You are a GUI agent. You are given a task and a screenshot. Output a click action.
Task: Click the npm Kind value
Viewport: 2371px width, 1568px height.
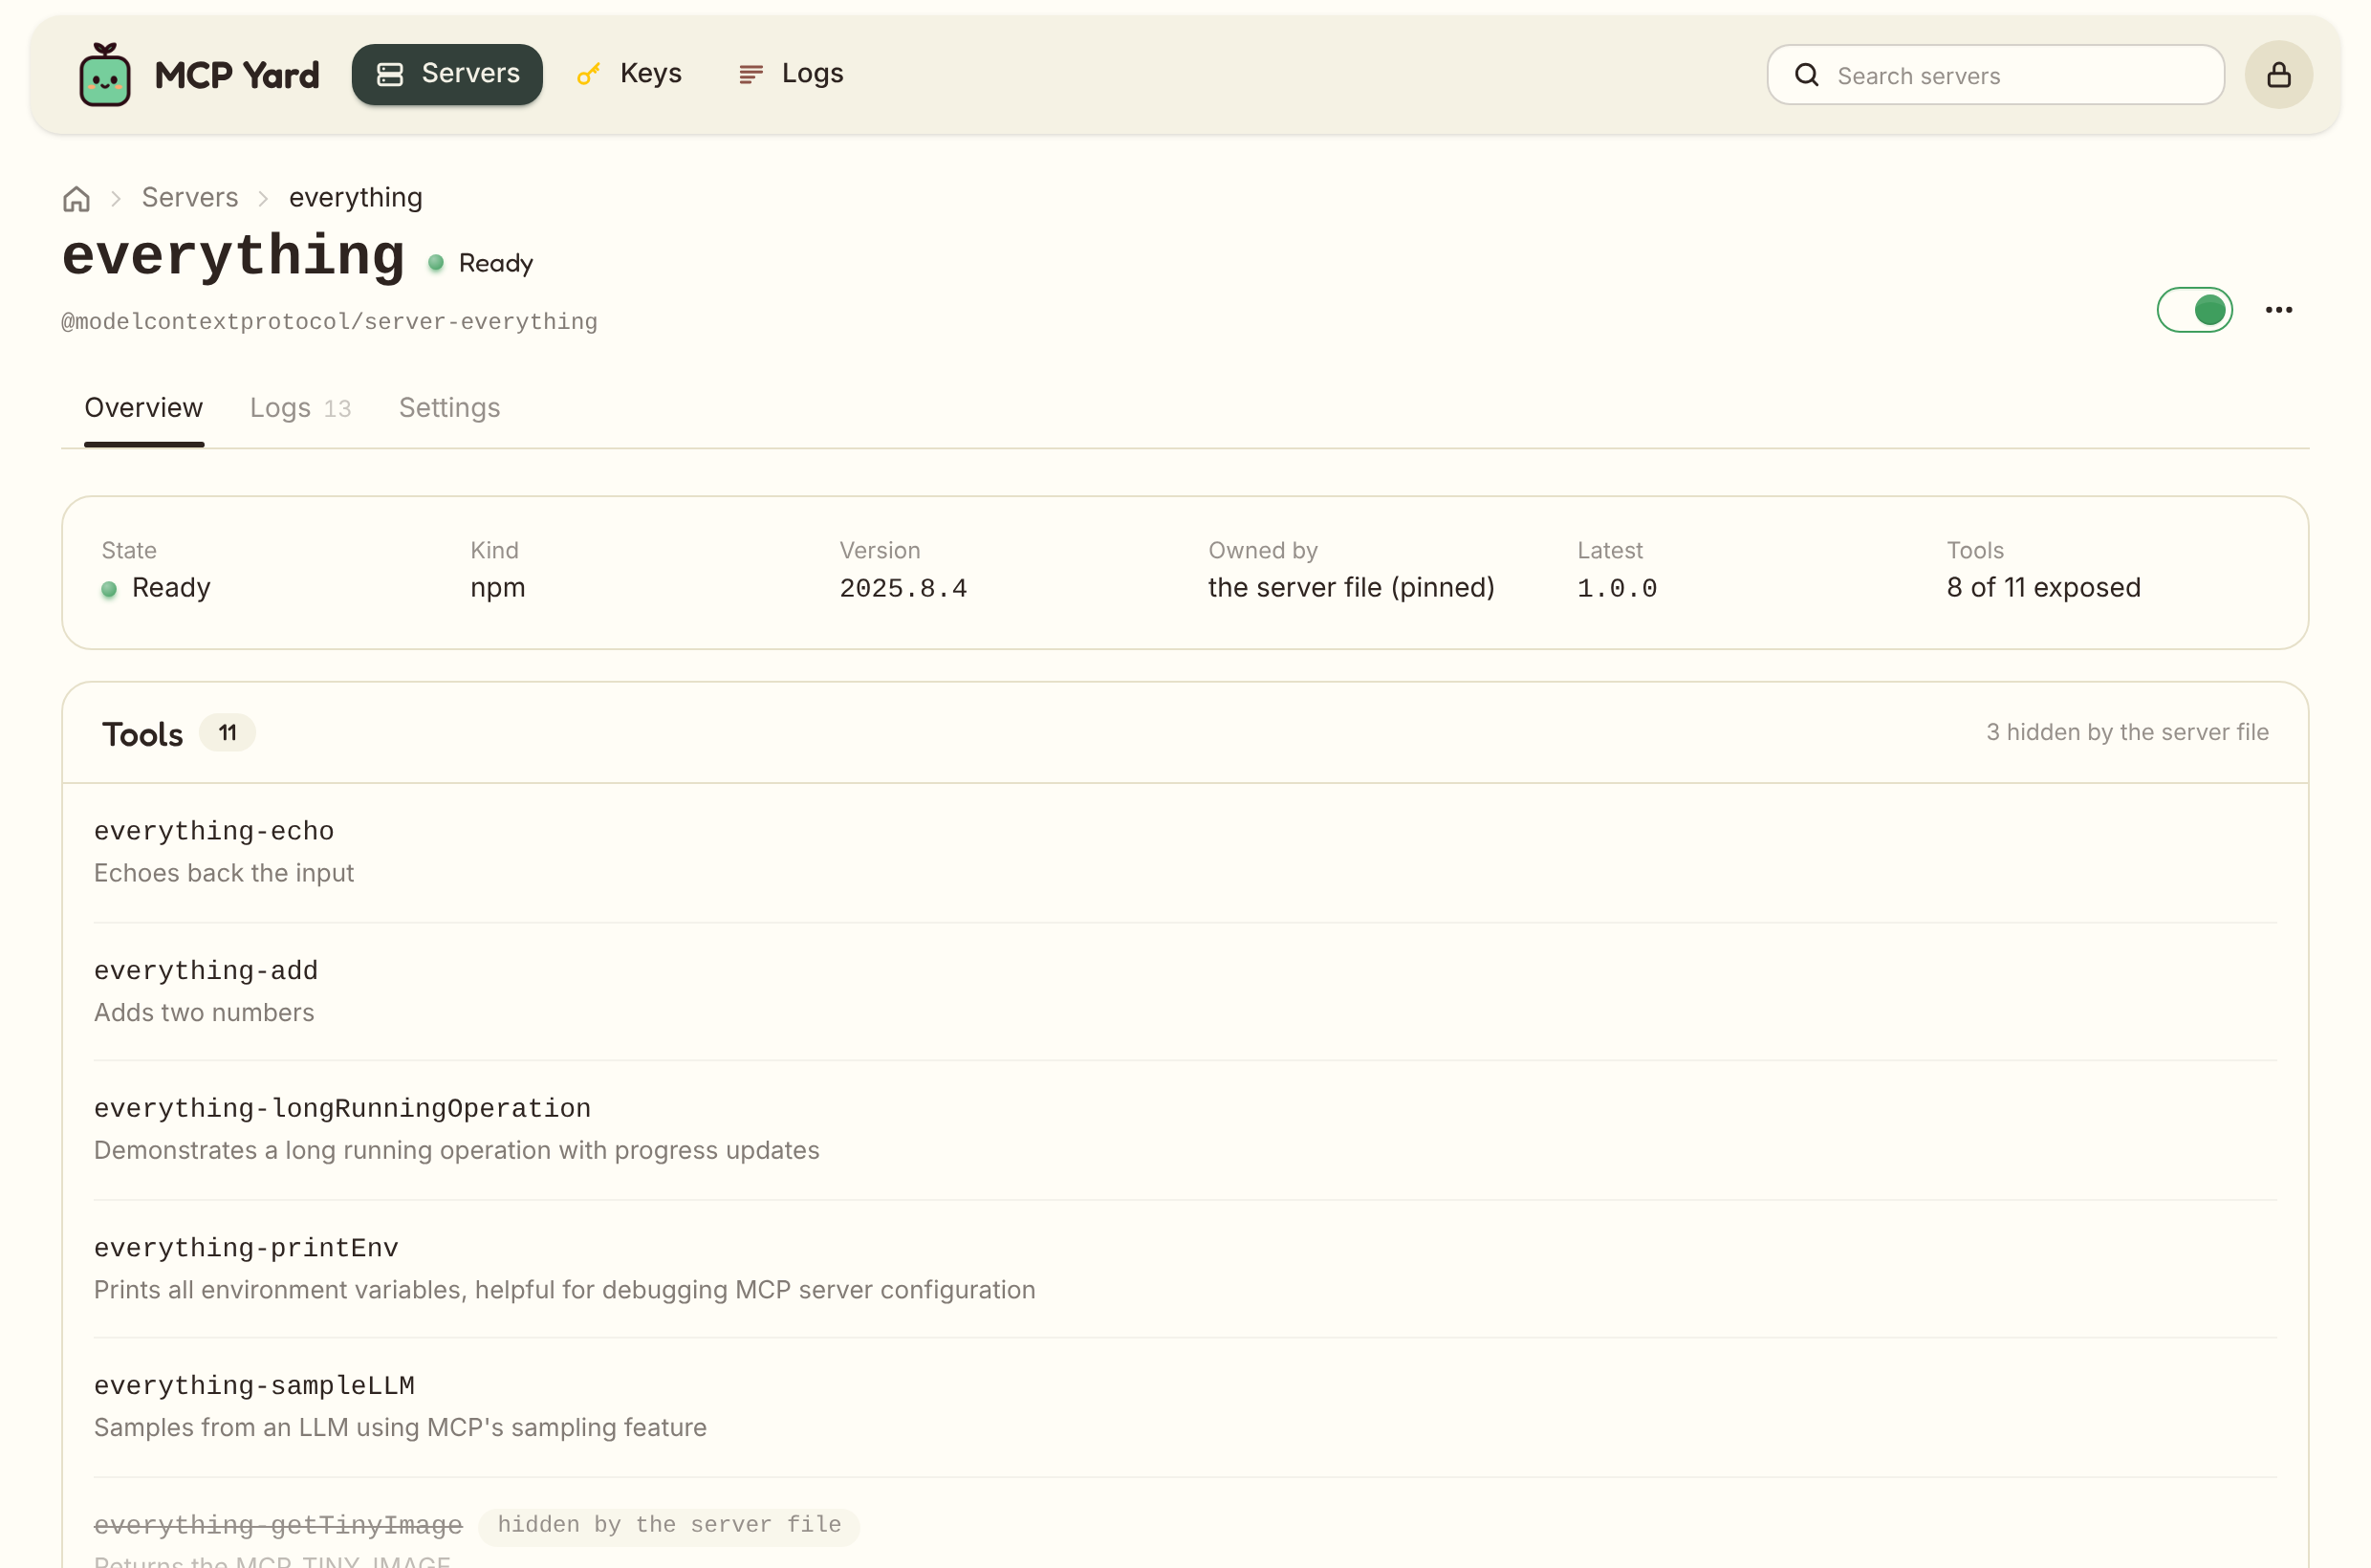click(x=498, y=588)
